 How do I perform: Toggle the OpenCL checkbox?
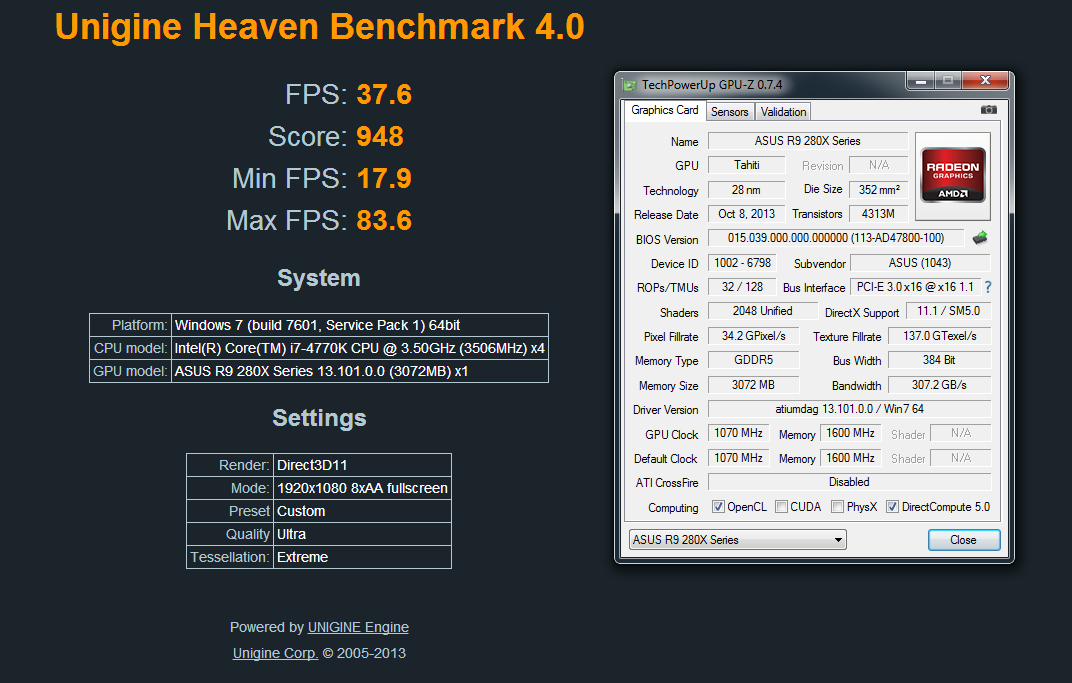(x=718, y=507)
